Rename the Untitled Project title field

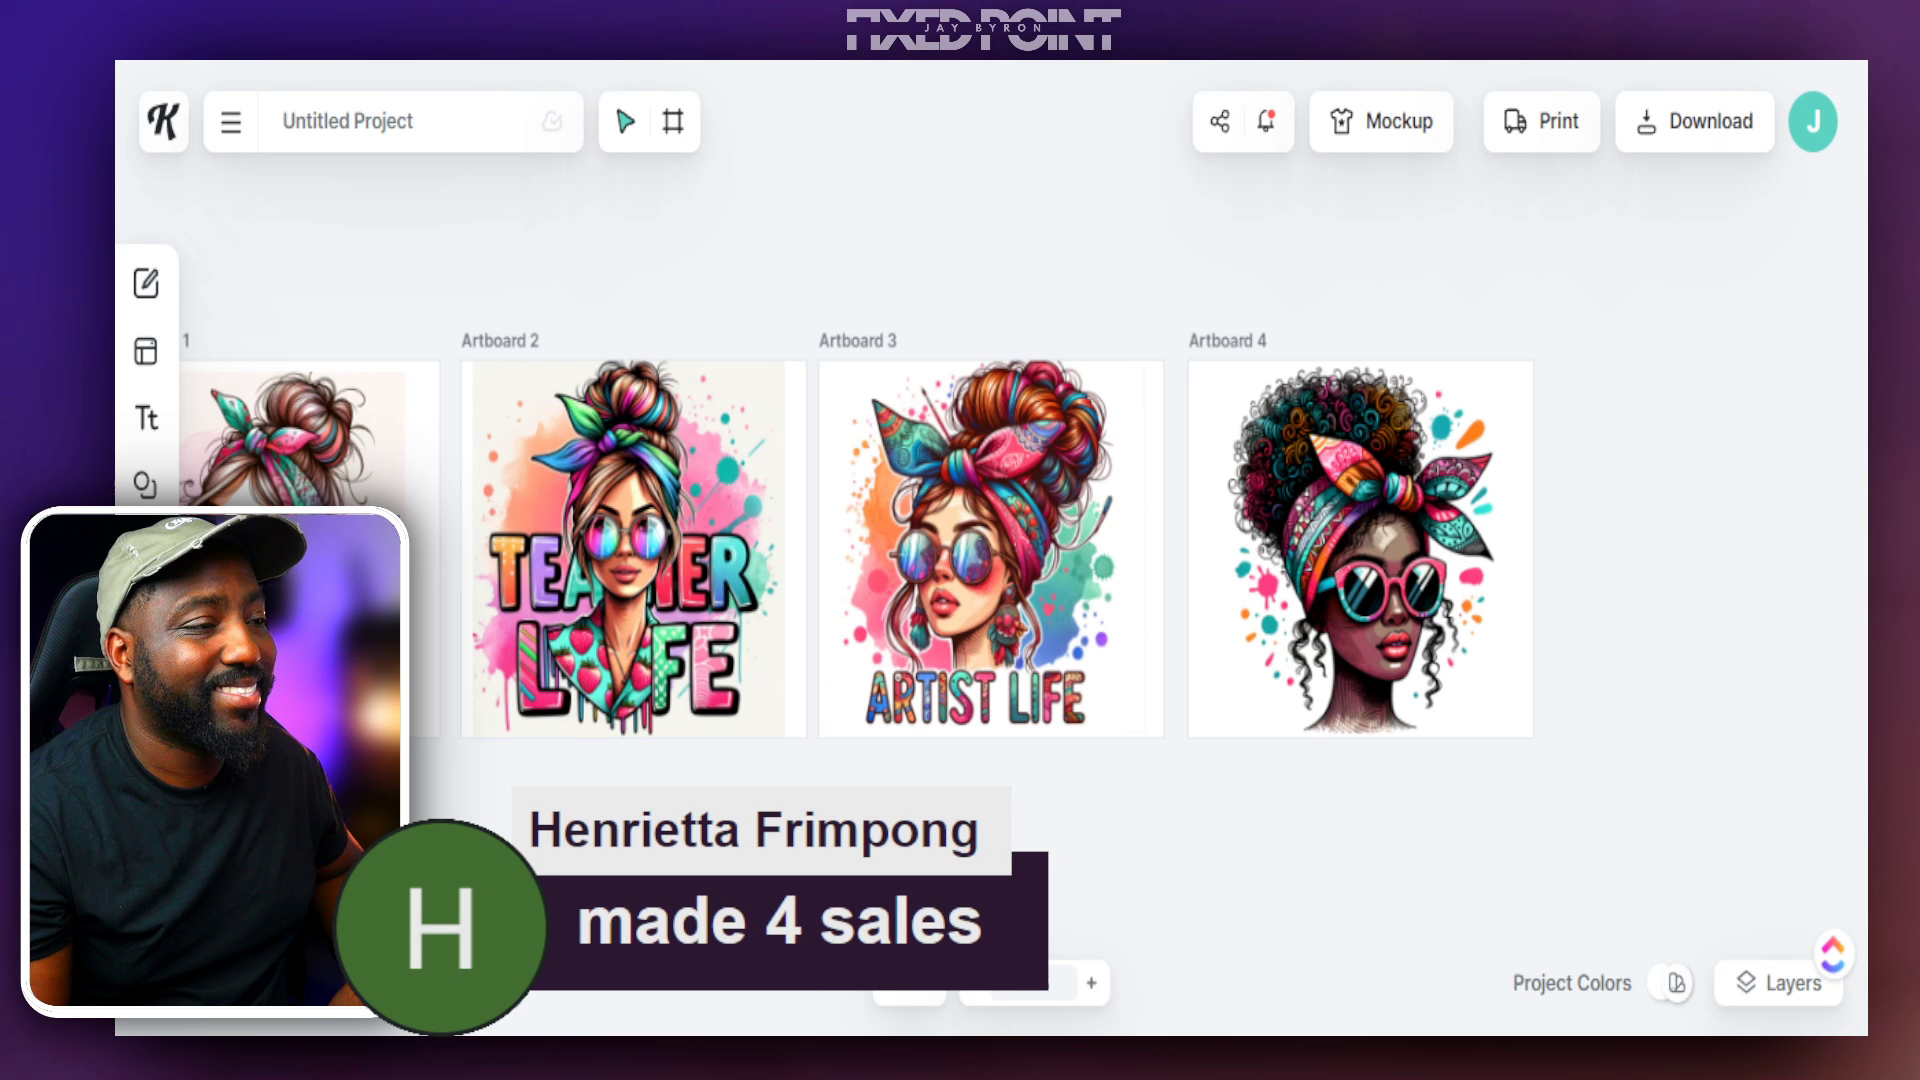(400, 122)
